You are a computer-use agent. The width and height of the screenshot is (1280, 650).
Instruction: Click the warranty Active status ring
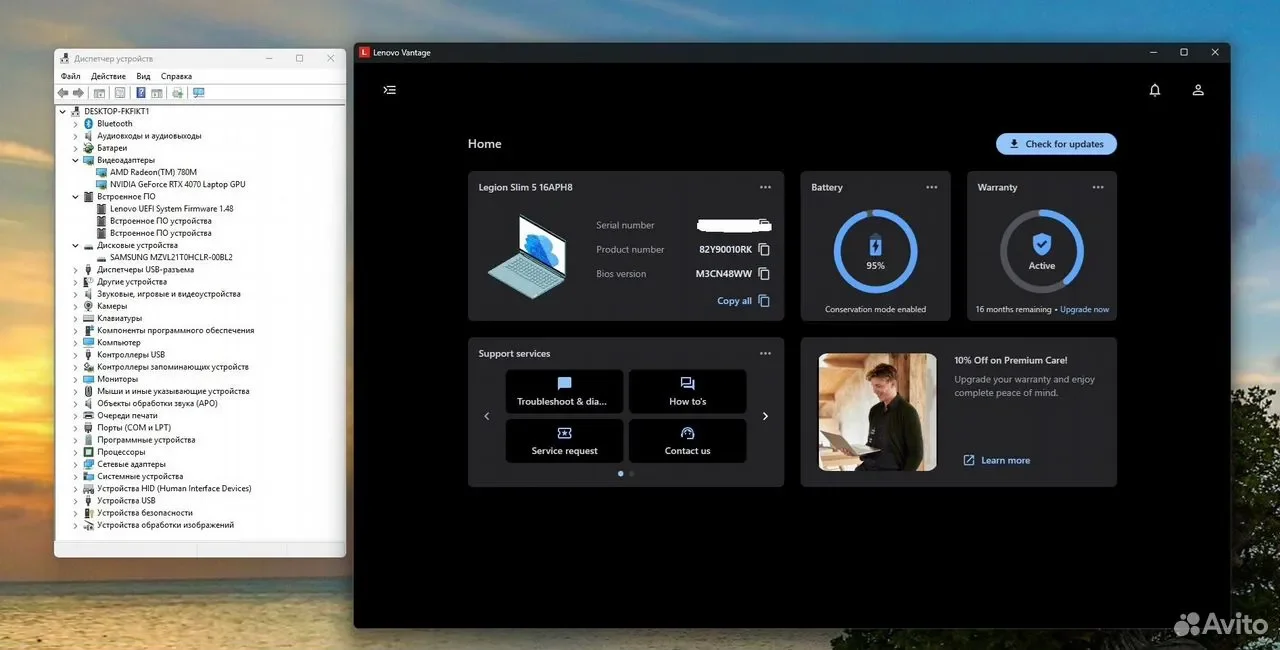point(1042,251)
